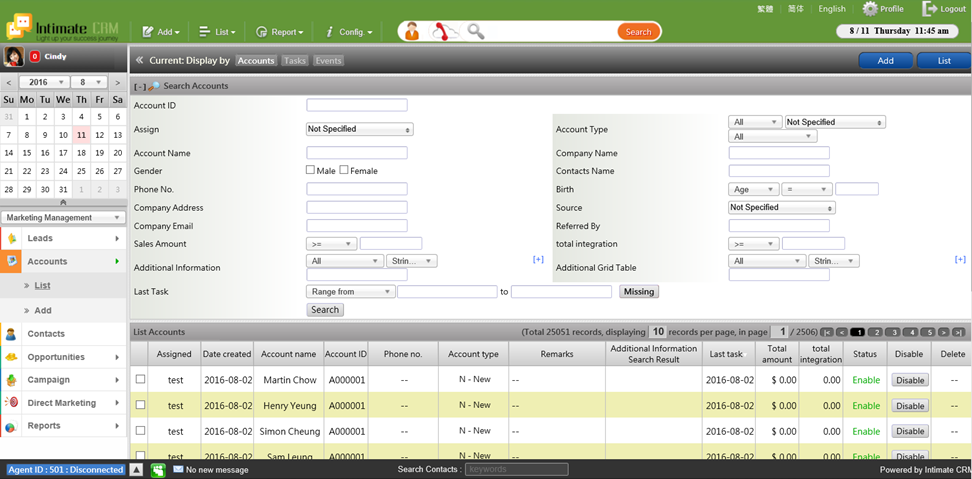972x479 pixels.
Task: Click the magnifier icon in top search bar
Action: [x=475, y=31]
